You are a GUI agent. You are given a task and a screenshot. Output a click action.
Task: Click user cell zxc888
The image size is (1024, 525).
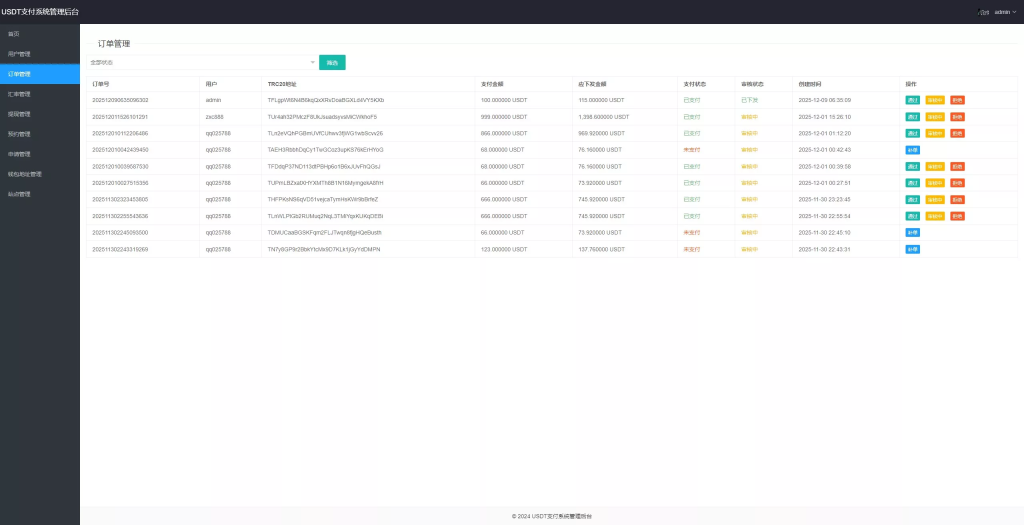[x=215, y=117]
